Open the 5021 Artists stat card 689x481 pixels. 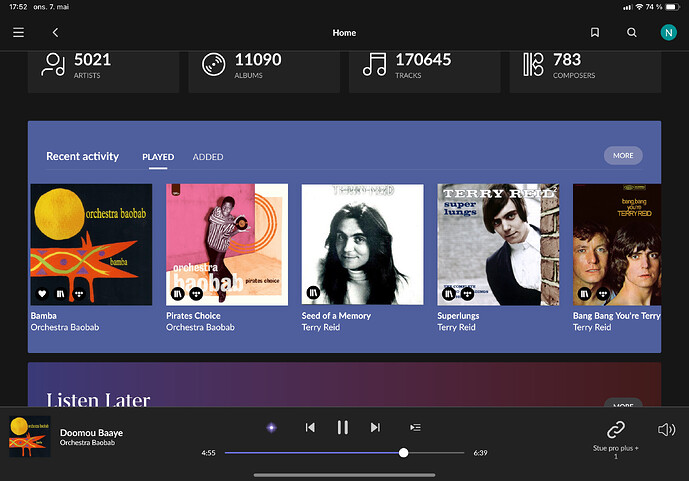(103, 72)
